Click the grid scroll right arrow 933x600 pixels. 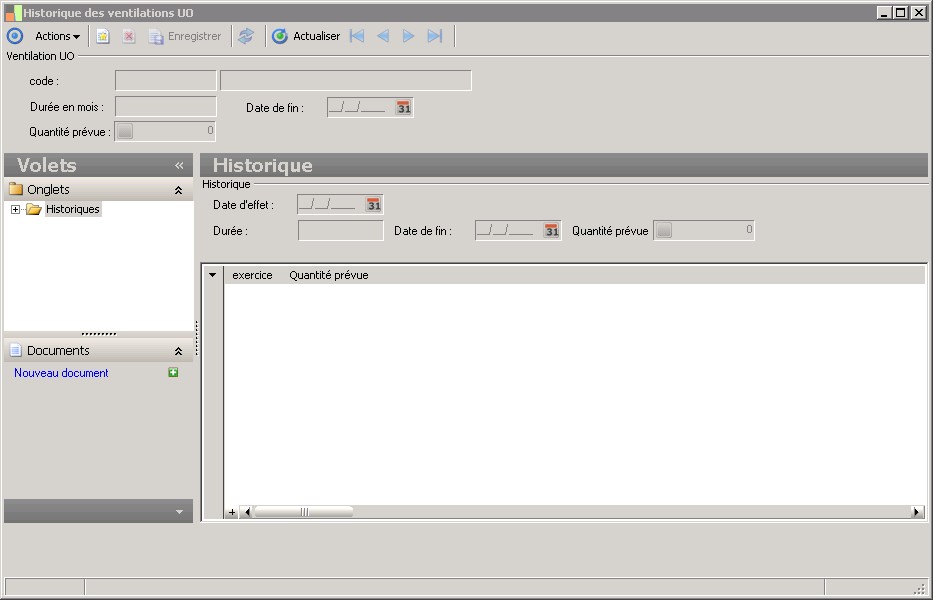pos(917,512)
